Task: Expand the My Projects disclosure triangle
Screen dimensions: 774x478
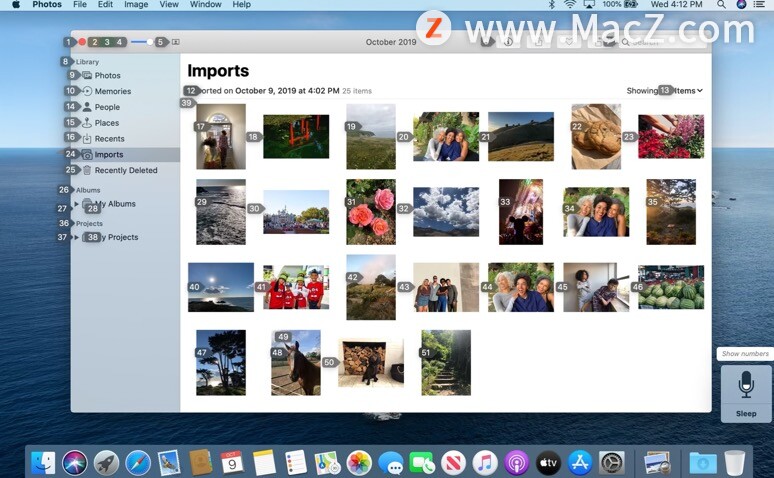Action: (x=77, y=237)
